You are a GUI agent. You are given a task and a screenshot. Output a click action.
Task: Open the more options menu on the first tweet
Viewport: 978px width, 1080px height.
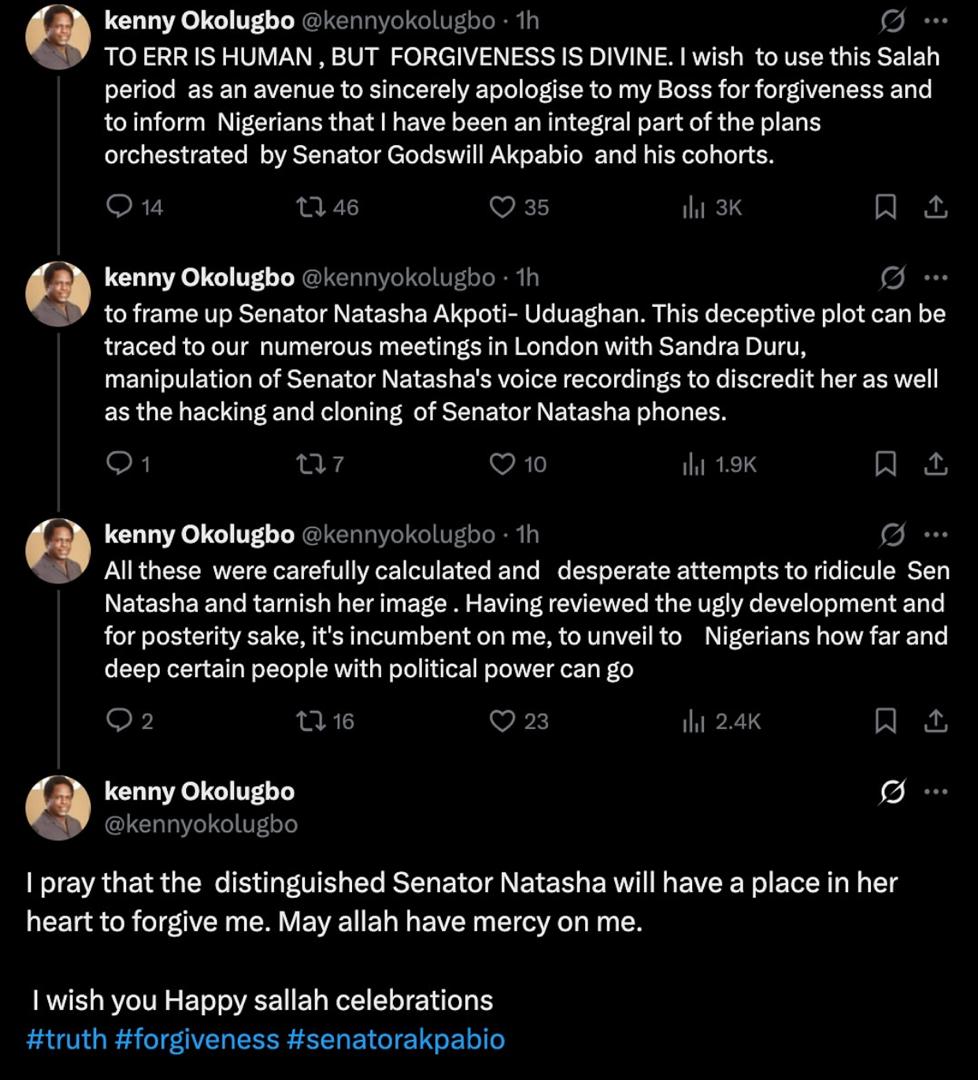(x=935, y=20)
